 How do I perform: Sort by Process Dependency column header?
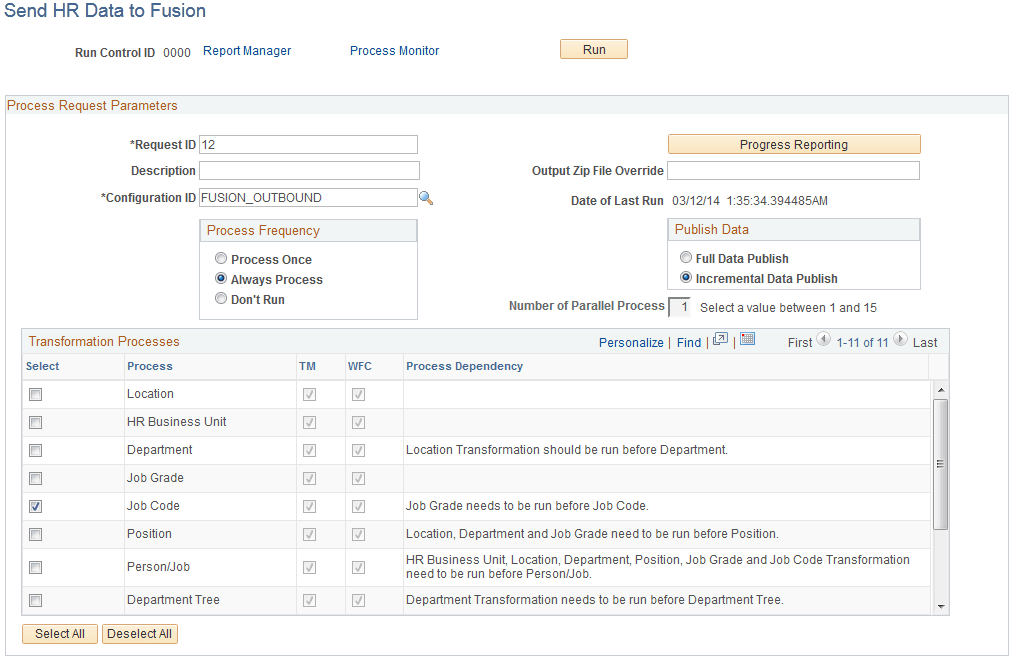tap(464, 366)
